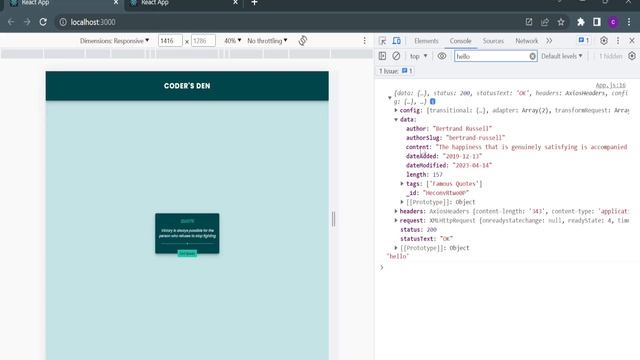The width and height of the screenshot is (640, 360).
Task: Open the top context dropdown
Action: tap(419, 56)
